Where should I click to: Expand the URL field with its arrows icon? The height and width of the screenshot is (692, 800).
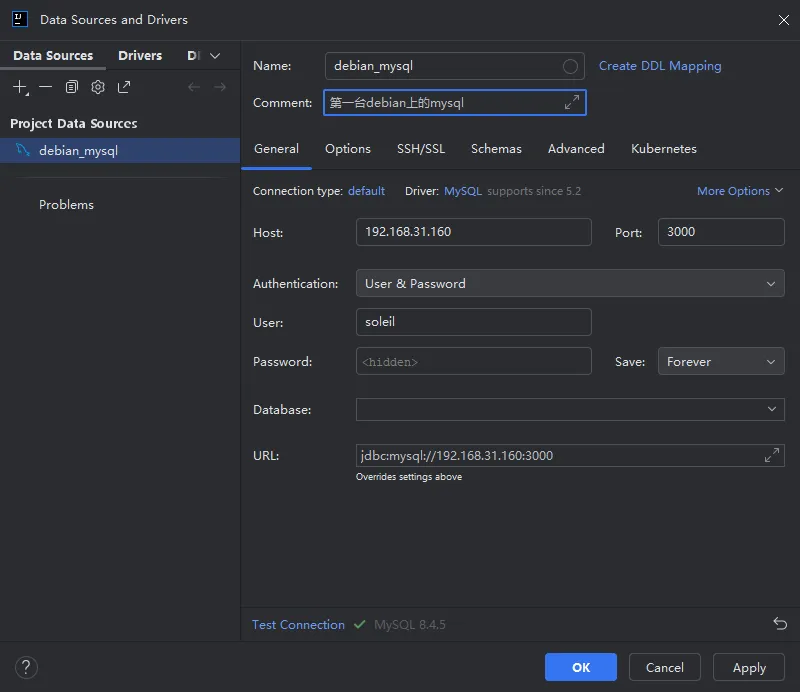click(x=771, y=456)
